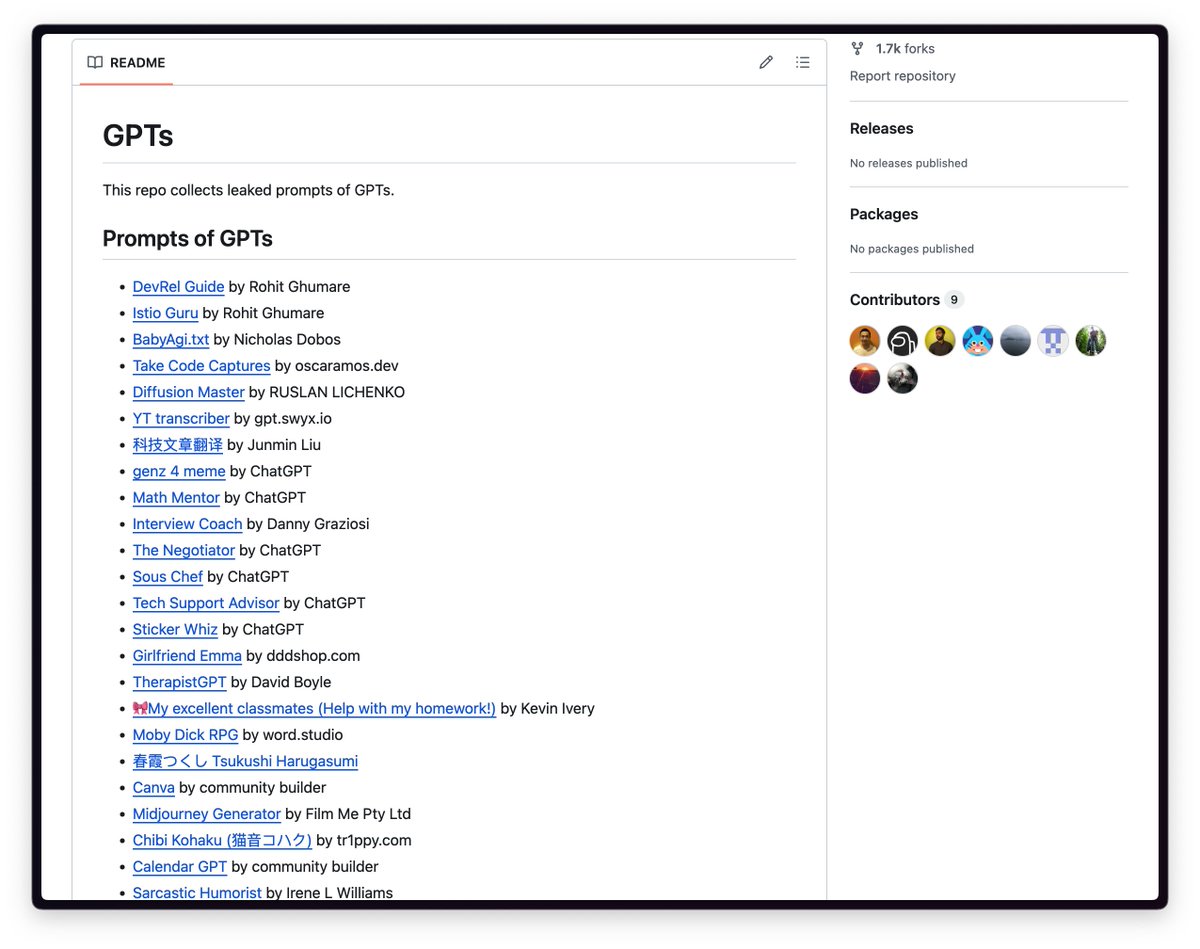Viewport: 1200px width, 949px height.
Task: Open the Moby Dick RPG link
Action: point(185,735)
